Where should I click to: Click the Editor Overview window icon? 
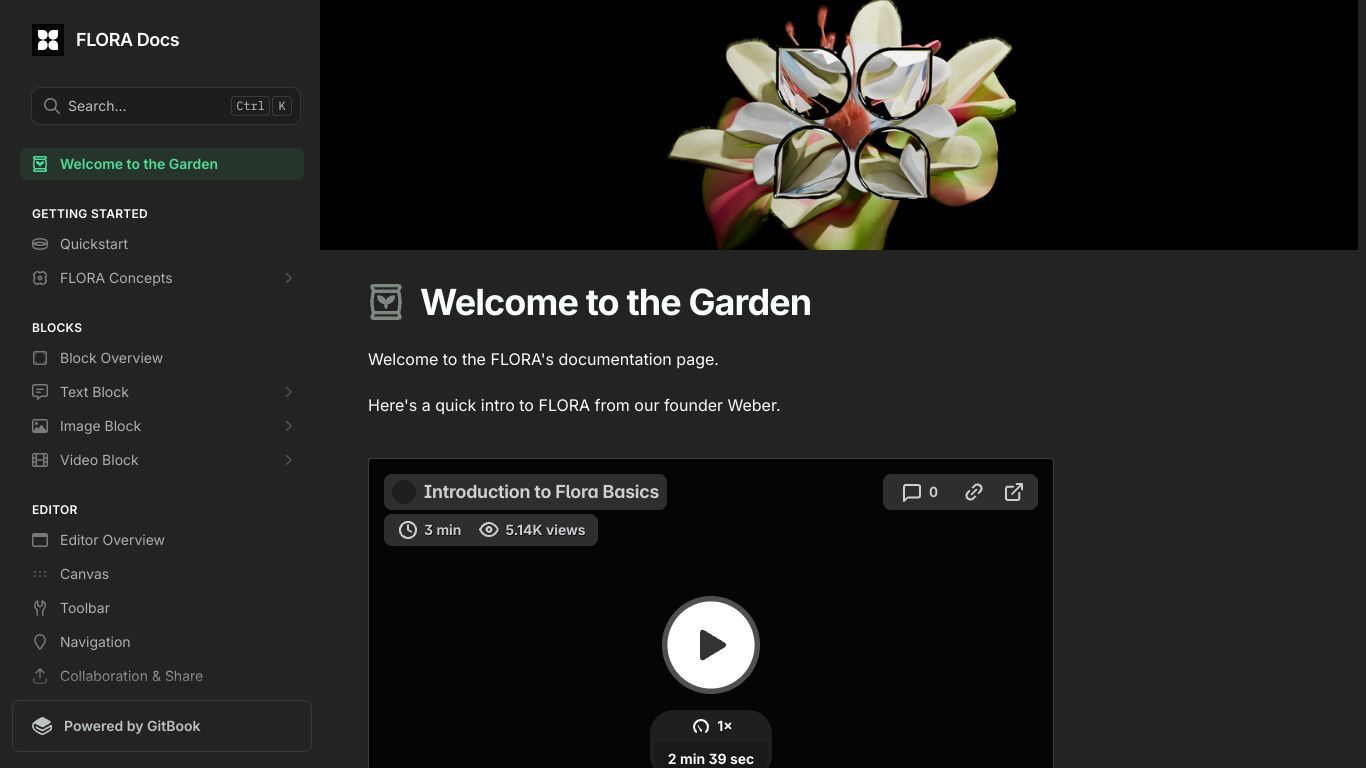(40, 540)
